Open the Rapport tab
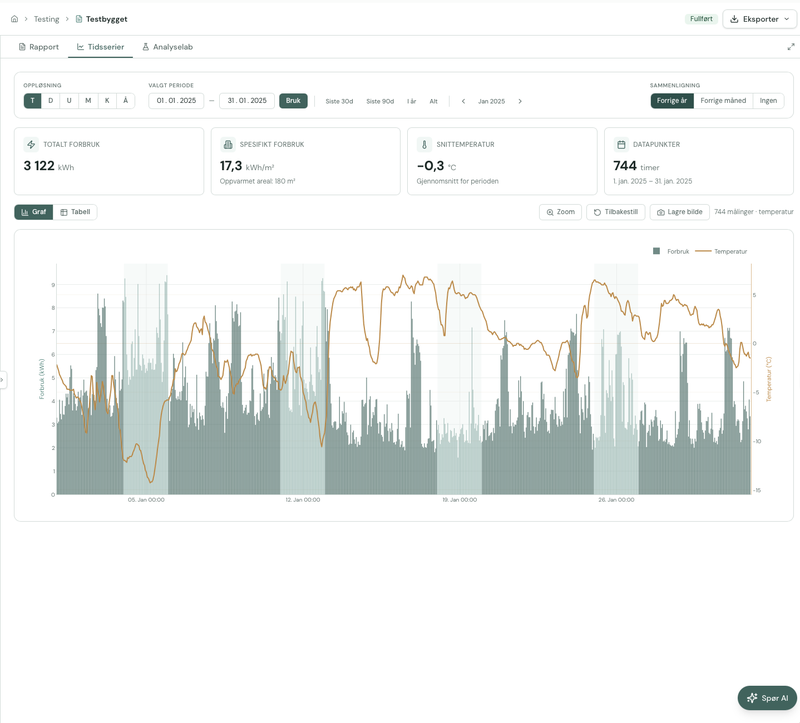 click(39, 47)
